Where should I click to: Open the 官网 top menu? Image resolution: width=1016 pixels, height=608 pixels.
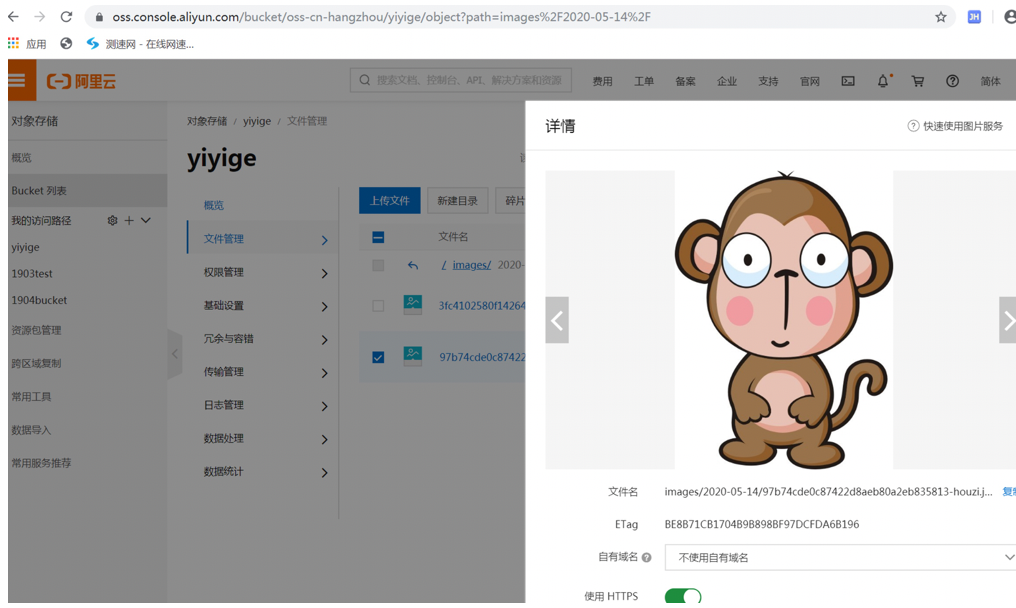[x=809, y=81]
